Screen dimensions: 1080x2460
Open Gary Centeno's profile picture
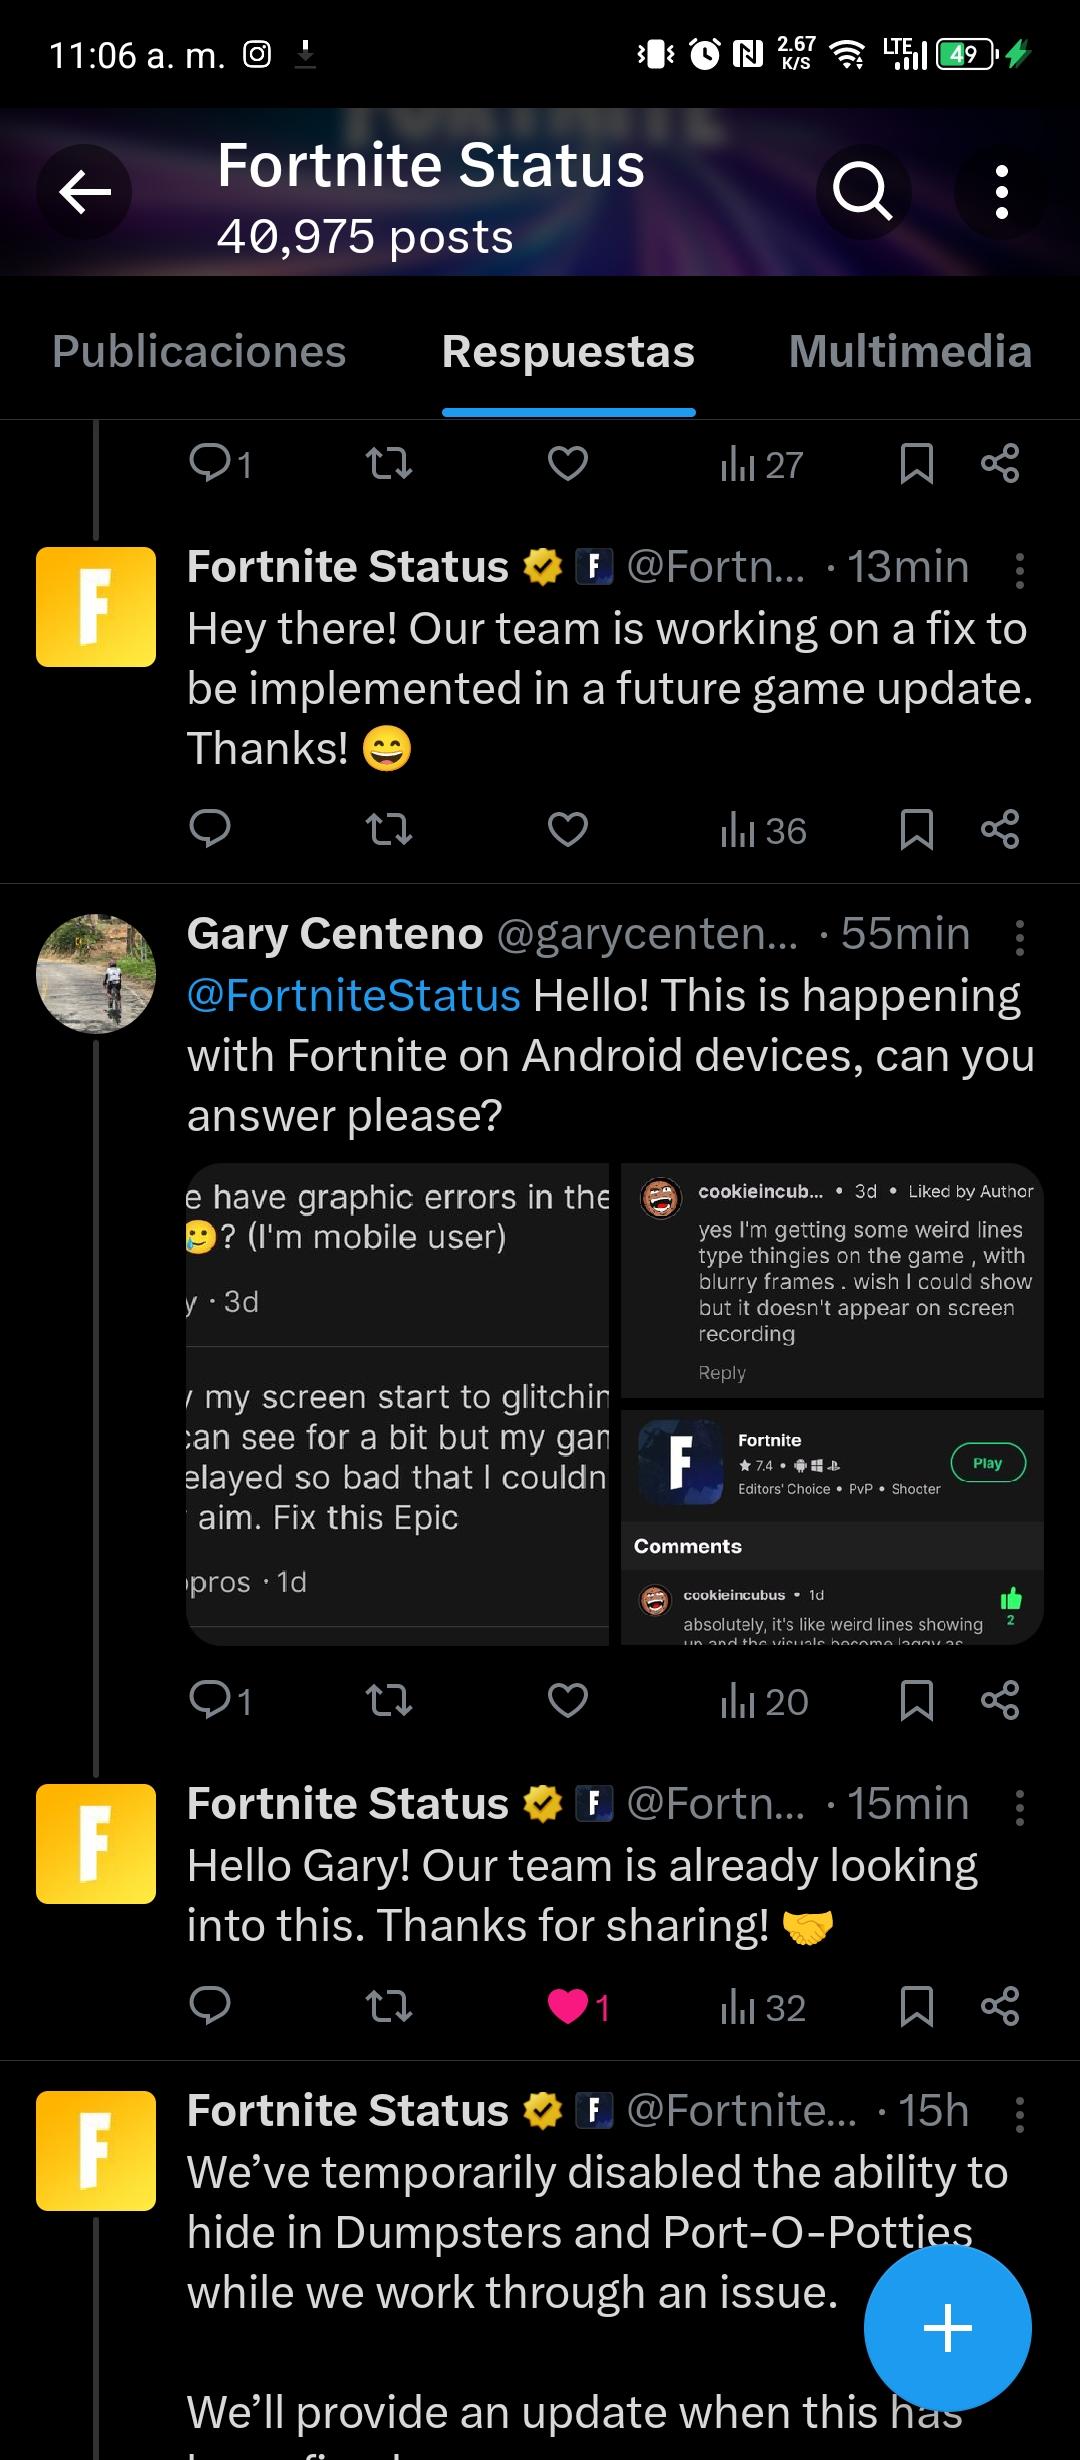[x=96, y=973]
